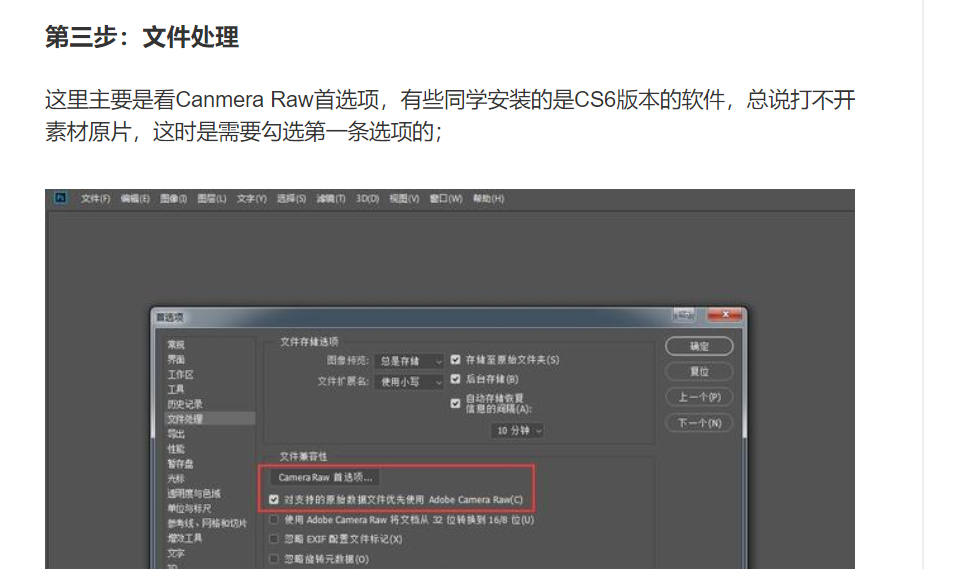
Task: Select 性能 category in preferences list
Action: pyautogui.click(x=176, y=449)
